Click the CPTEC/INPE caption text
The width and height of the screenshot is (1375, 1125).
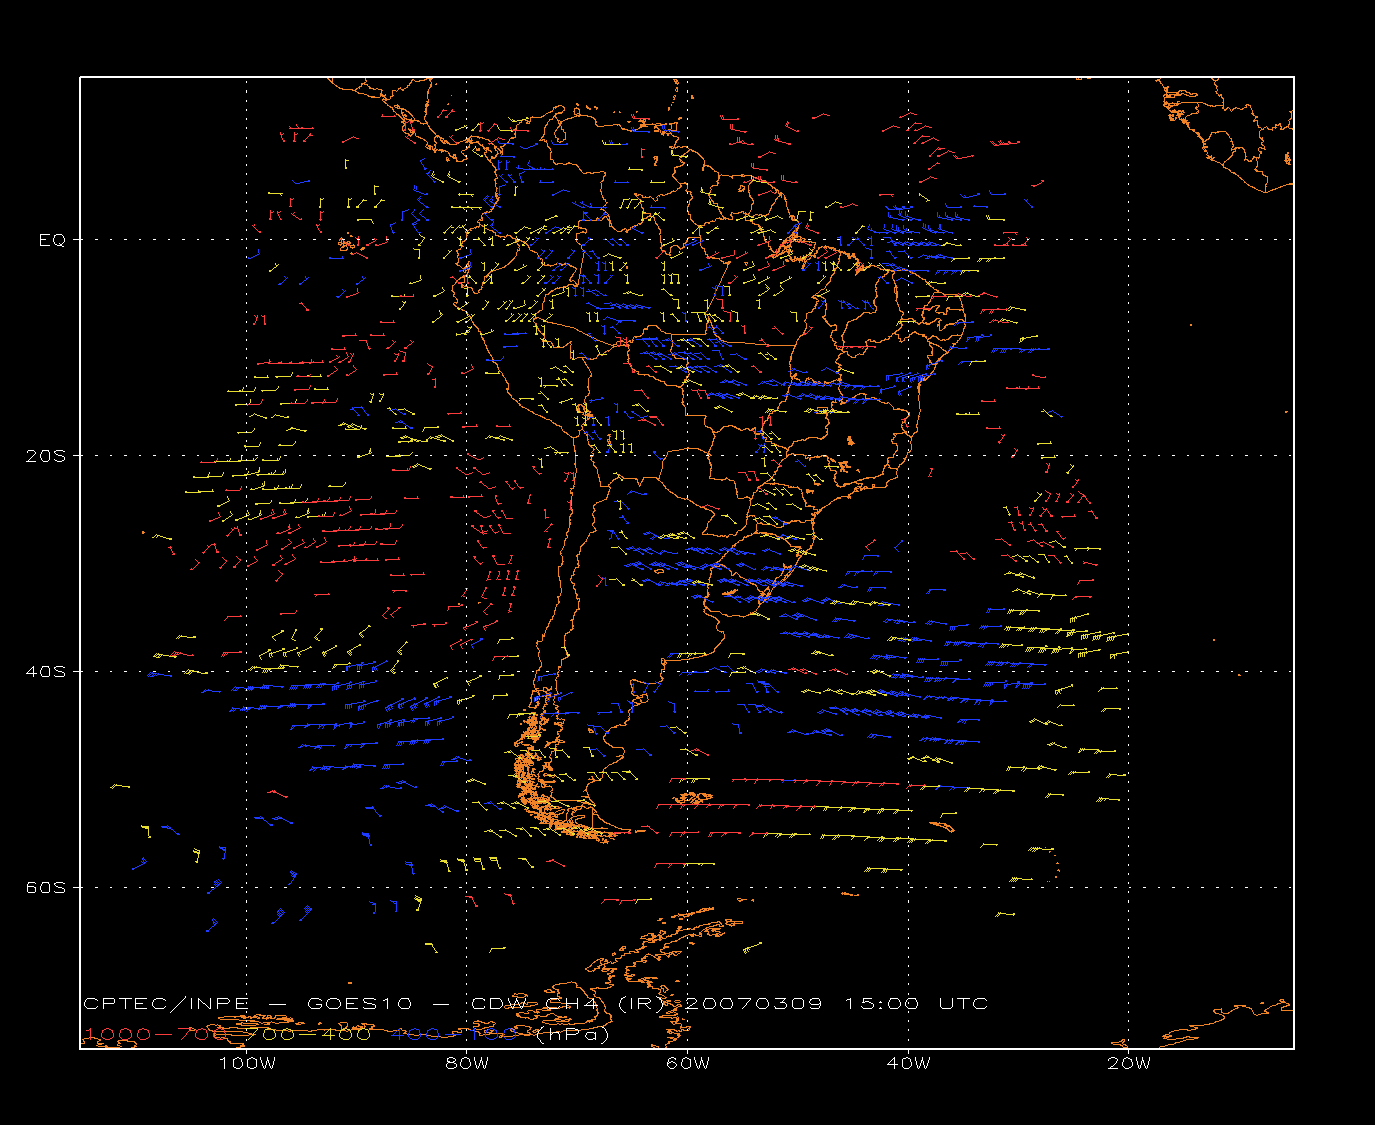[168, 1003]
